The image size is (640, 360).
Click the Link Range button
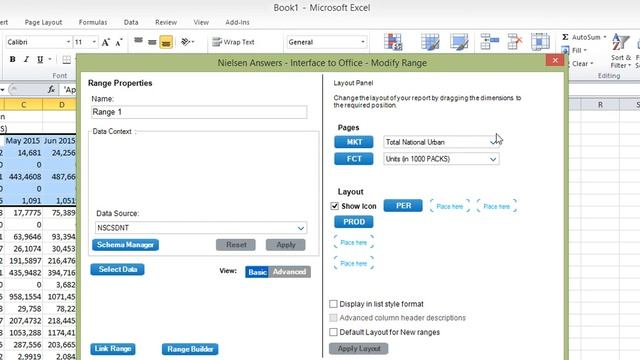tap(113, 349)
